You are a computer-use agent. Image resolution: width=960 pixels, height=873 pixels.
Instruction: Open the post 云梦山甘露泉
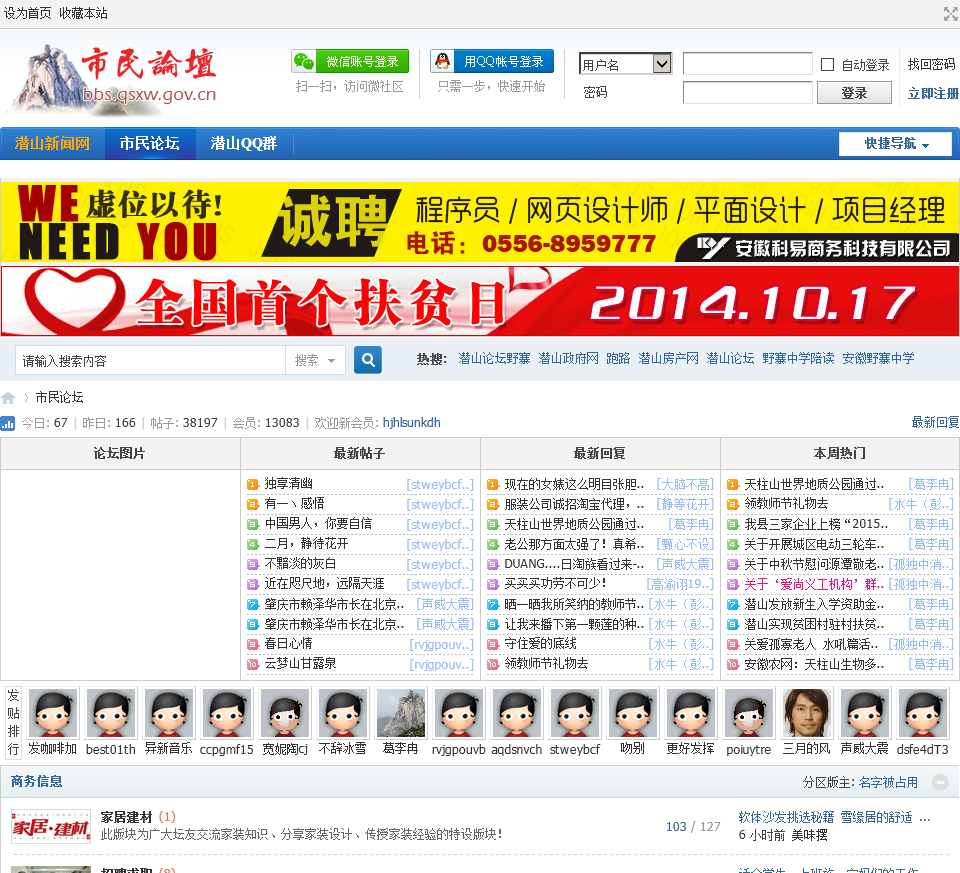[x=300, y=663]
